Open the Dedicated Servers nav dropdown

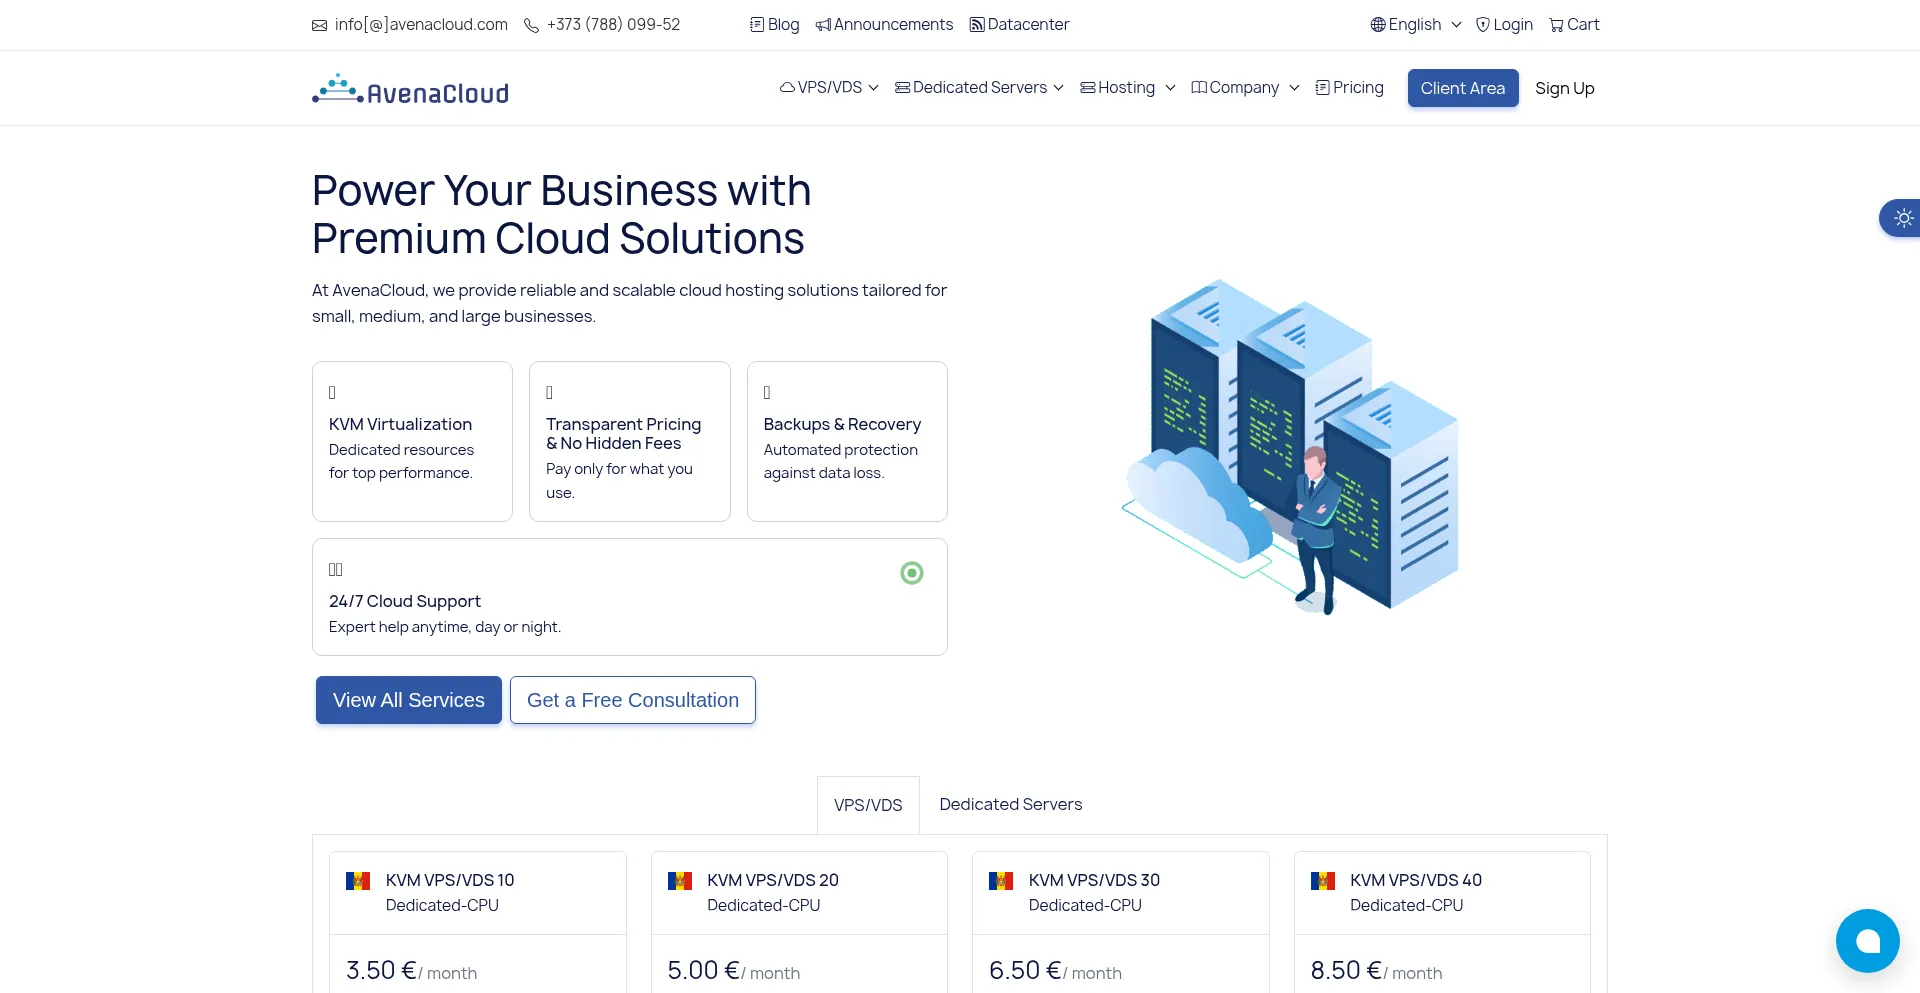pyautogui.click(x=979, y=88)
